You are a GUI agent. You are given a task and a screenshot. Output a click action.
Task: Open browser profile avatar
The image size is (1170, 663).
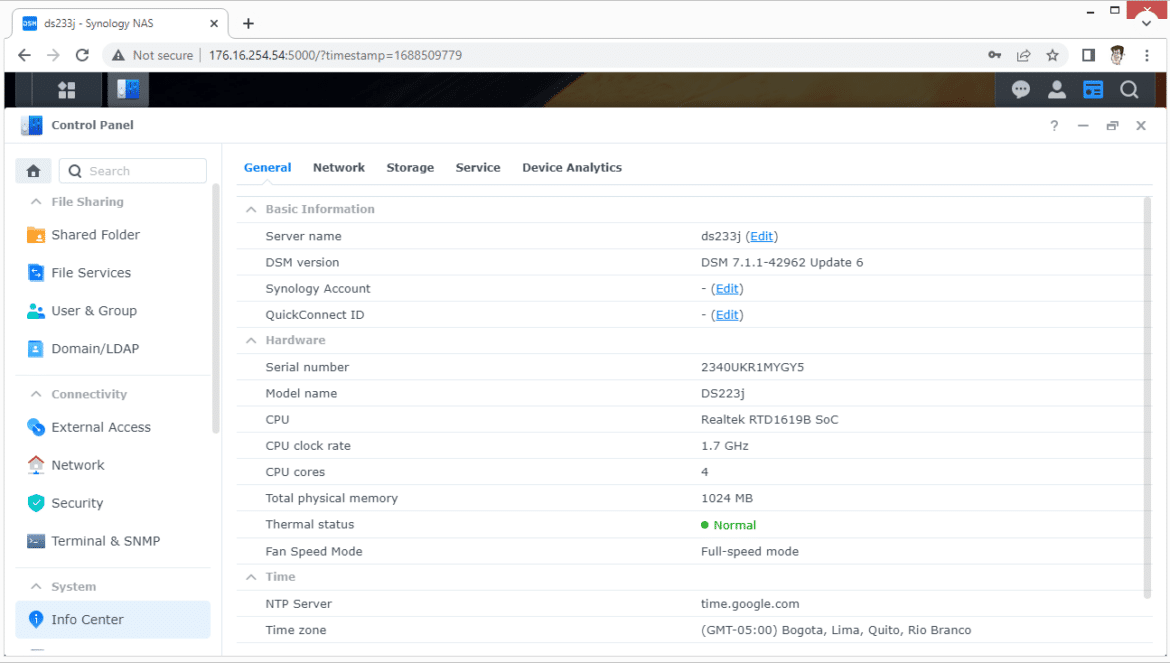click(x=1117, y=55)
